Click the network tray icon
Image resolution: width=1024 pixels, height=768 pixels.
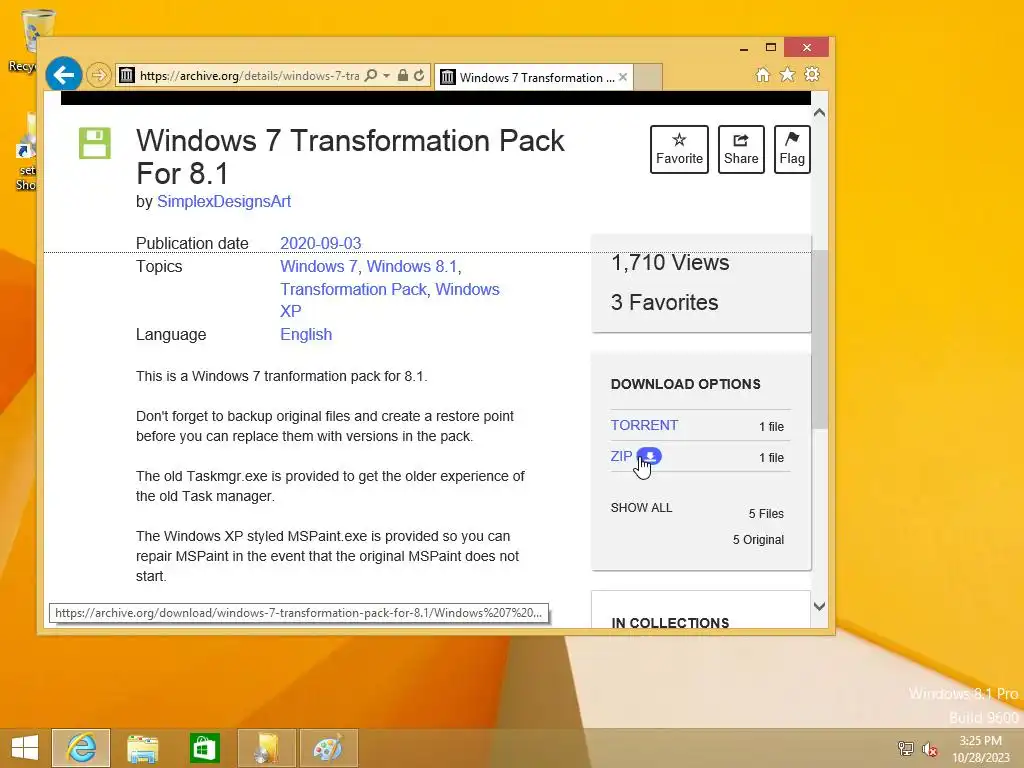(905, 748)
